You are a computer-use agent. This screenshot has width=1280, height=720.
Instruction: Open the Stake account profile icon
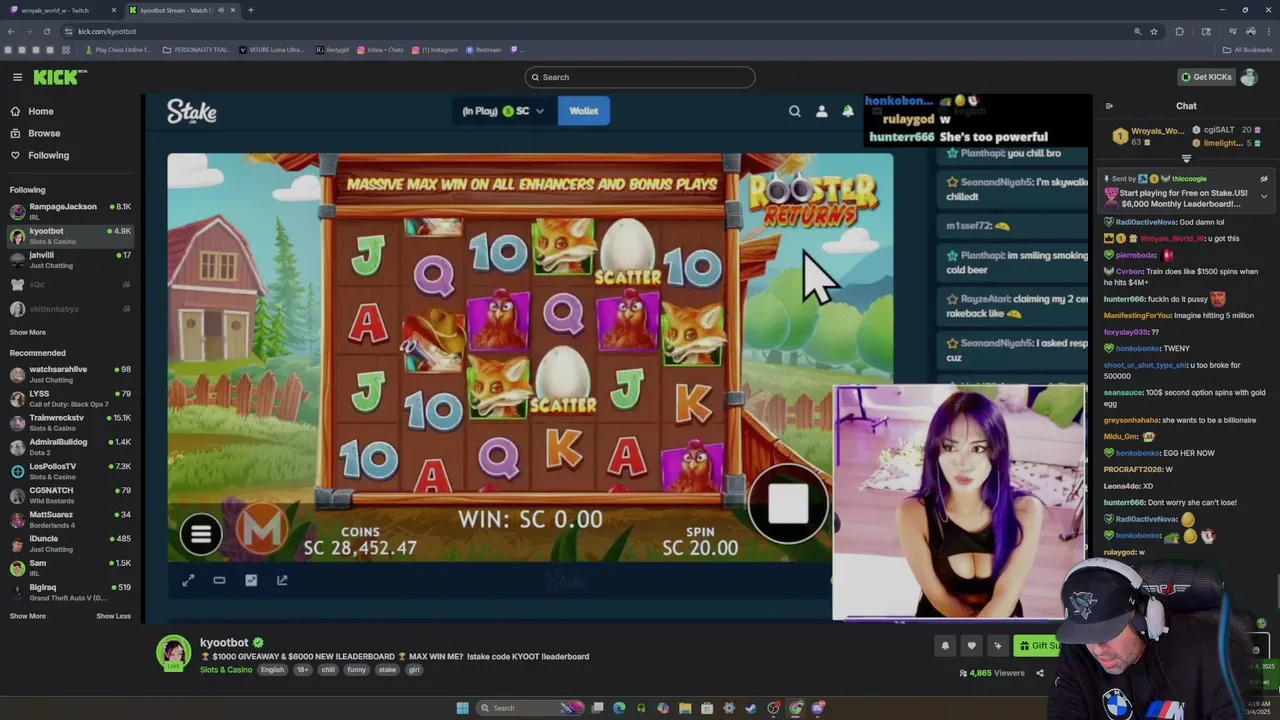pyautogui.click(x=822, y=112)
